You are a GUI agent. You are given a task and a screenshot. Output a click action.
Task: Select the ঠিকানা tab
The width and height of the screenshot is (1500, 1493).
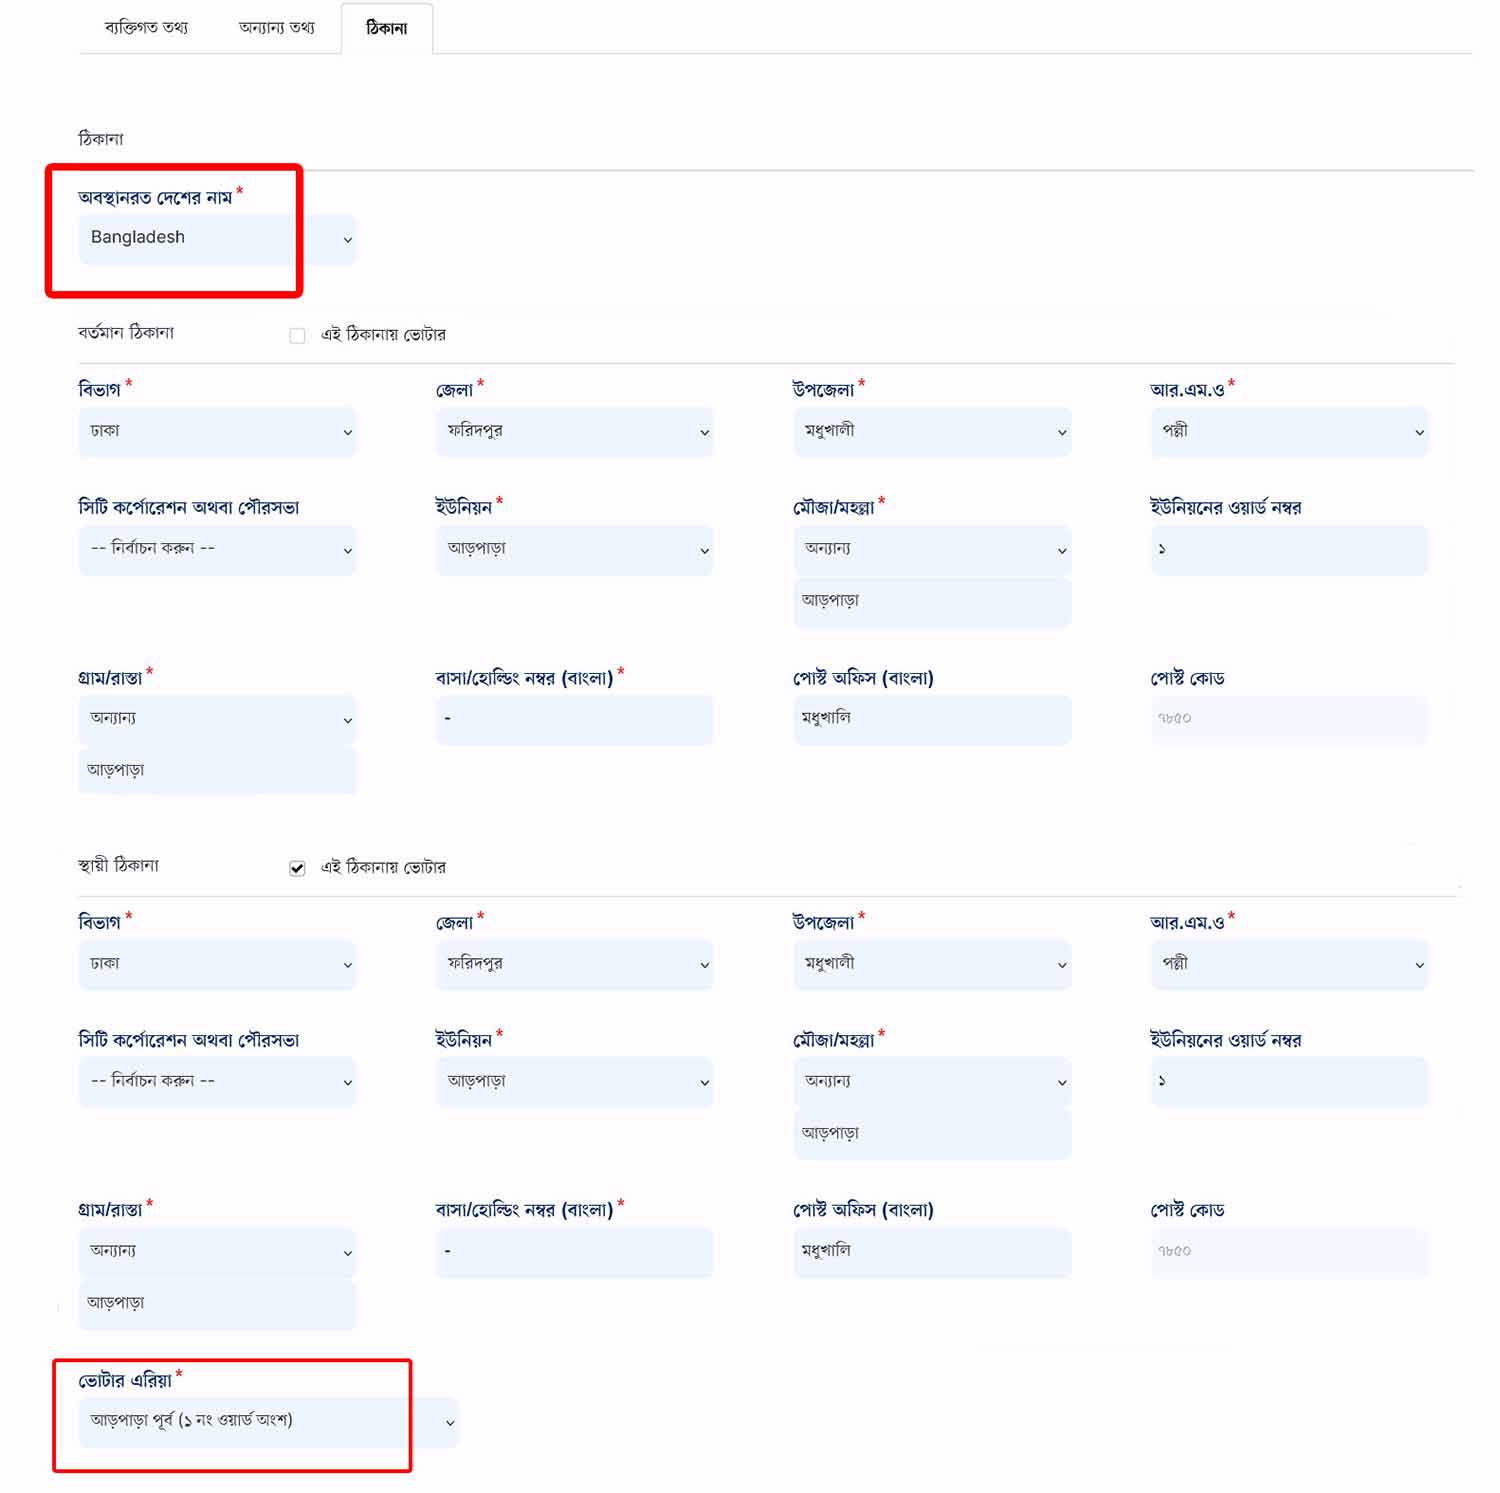pos(386,28)
